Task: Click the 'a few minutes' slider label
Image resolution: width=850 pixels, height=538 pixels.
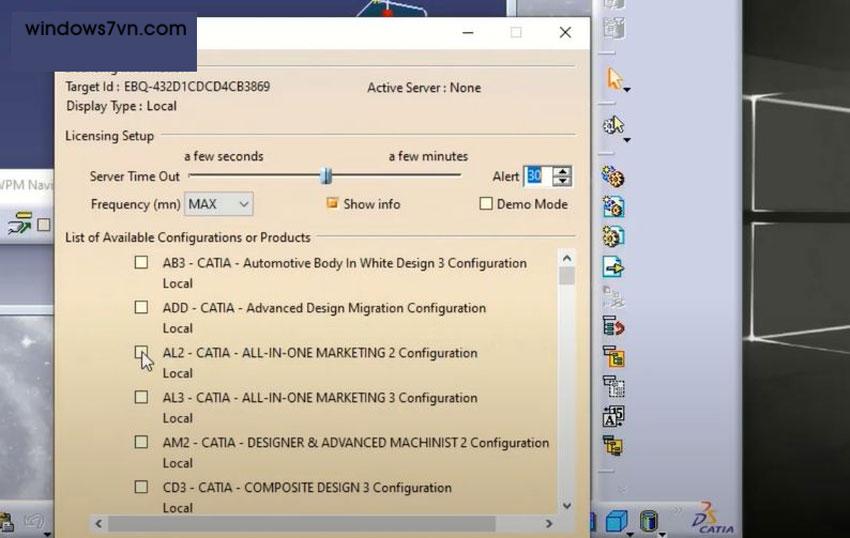Action: point(428,156)
